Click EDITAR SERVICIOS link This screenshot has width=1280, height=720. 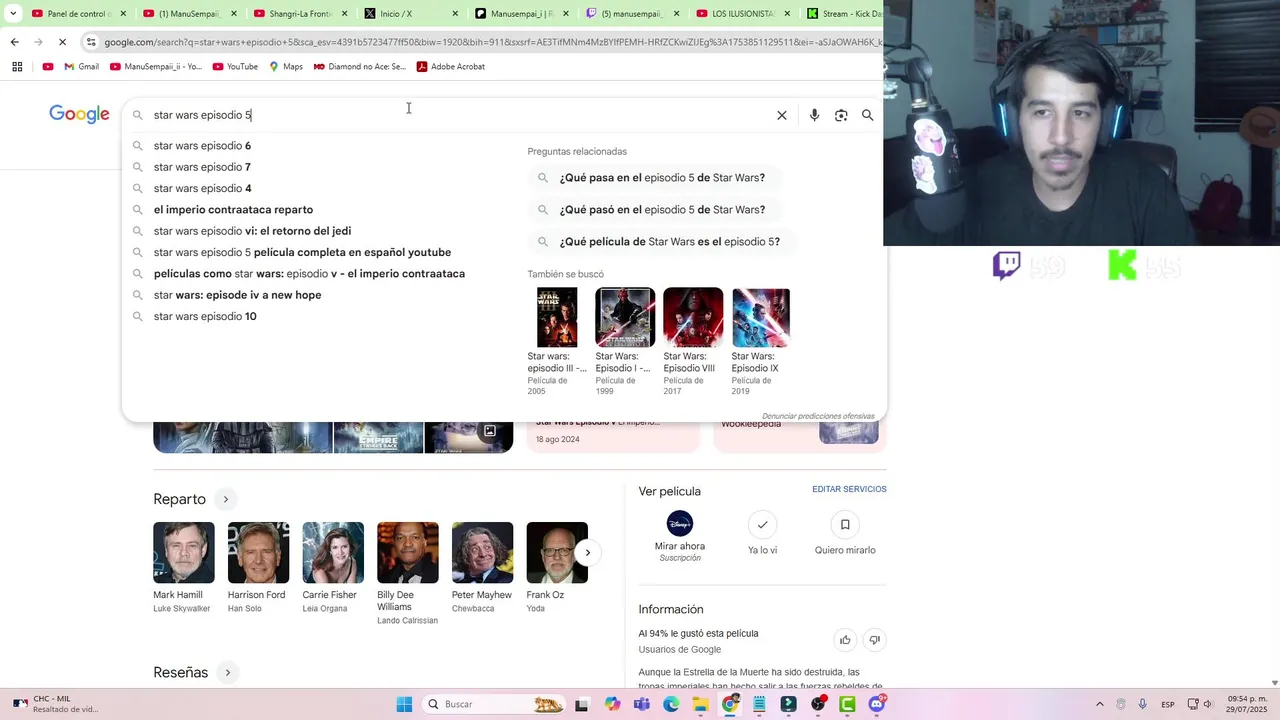849,489
